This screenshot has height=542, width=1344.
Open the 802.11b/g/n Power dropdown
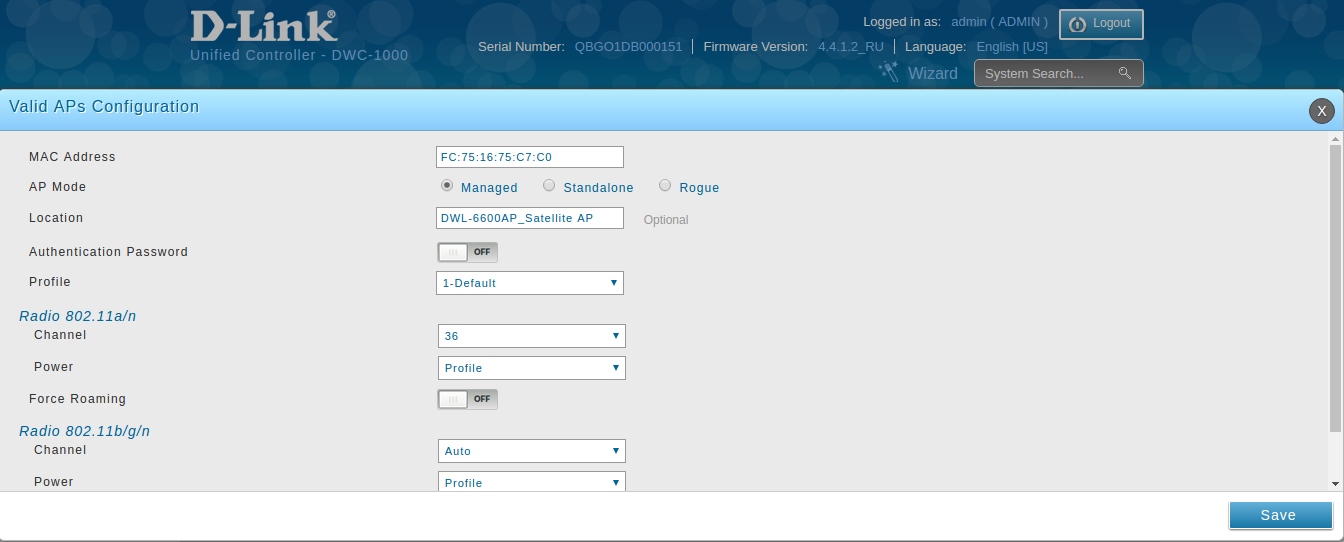pos(531,482)
